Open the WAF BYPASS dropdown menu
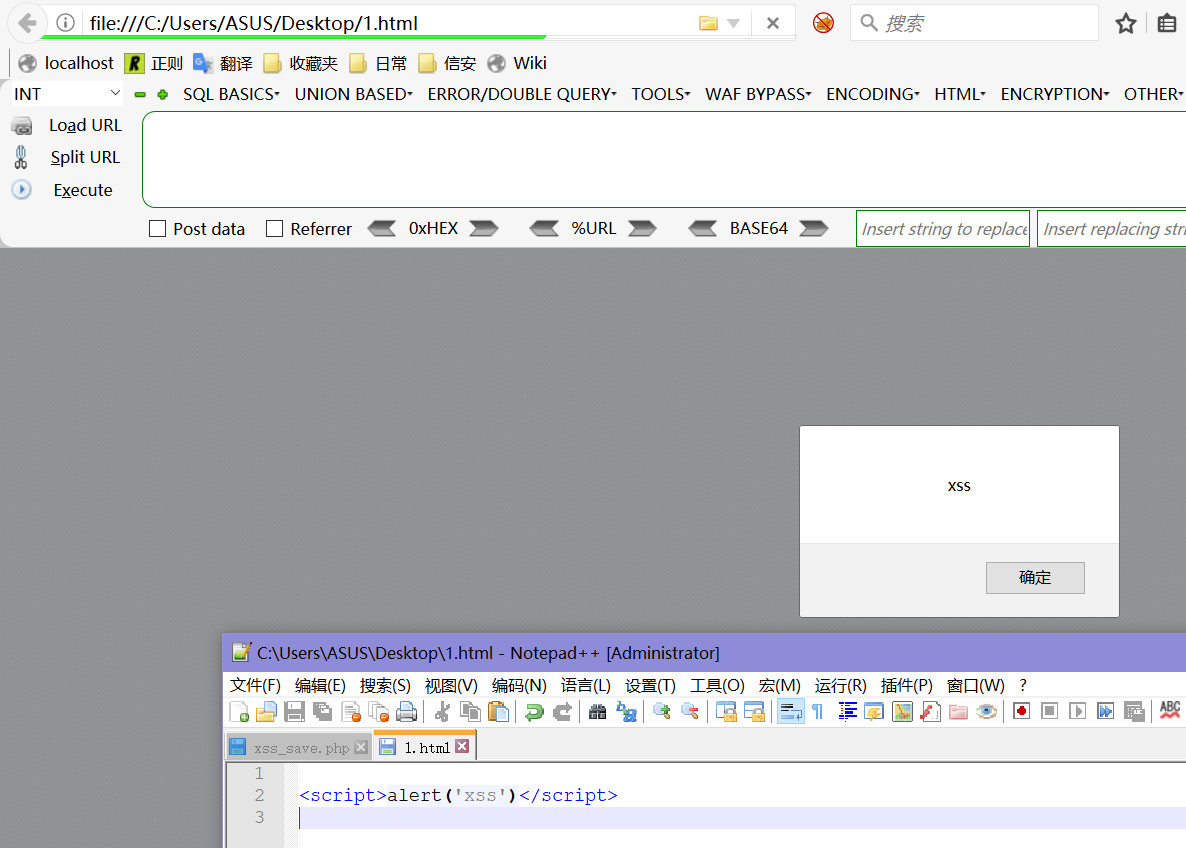 pyautogui.click(x=759, y=94)
